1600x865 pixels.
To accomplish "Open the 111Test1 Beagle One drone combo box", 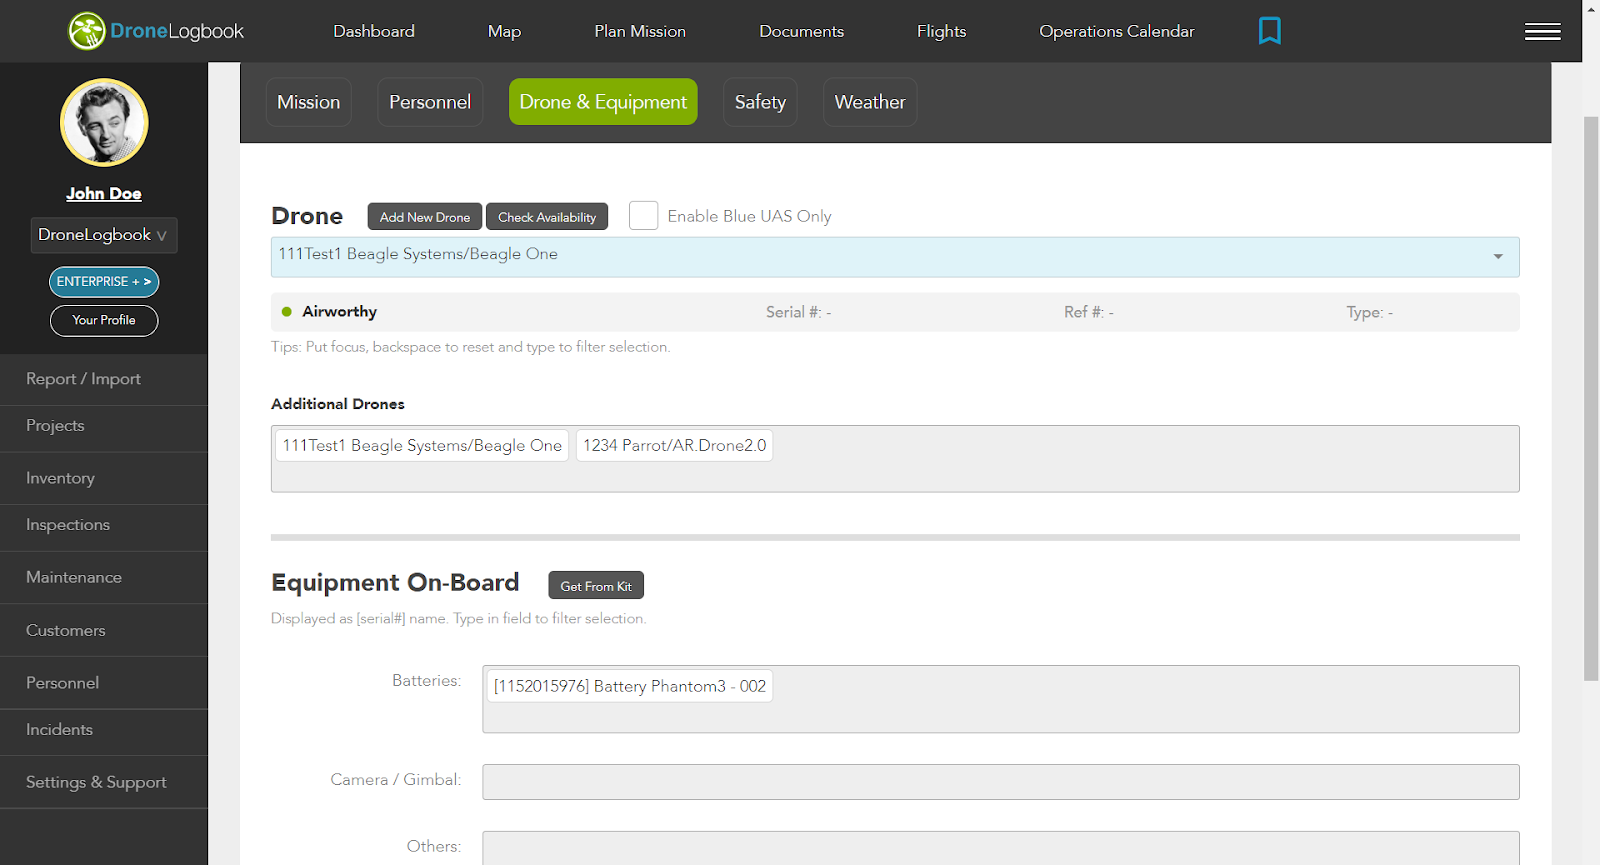I will [x=894, y=257].
